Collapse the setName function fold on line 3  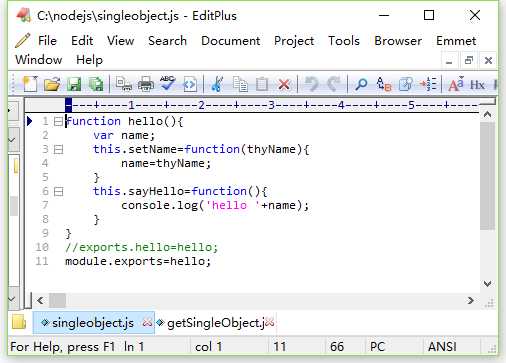58,149
